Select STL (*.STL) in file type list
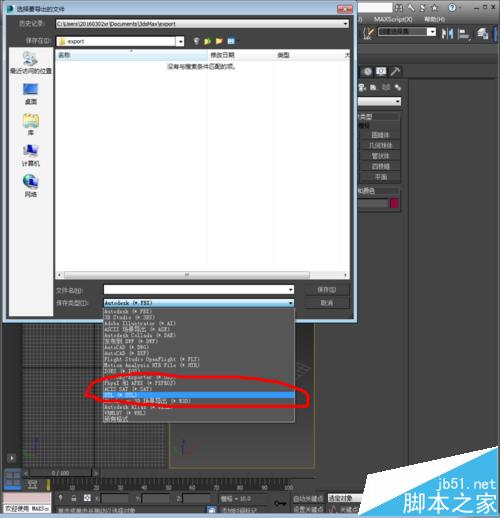The height and width of the screenshot is (518, 500). click(x=199, y=395)
